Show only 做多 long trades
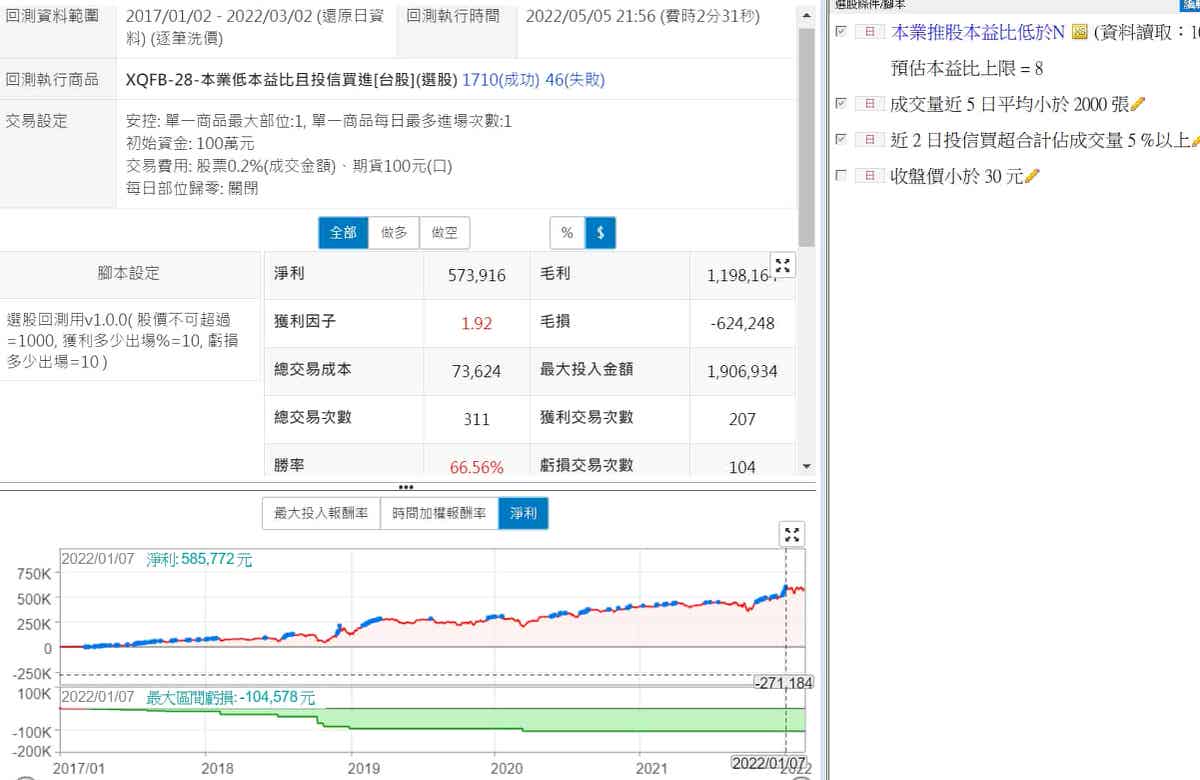This screenshot has height=780, width=1200. click(x=394, y=233)
